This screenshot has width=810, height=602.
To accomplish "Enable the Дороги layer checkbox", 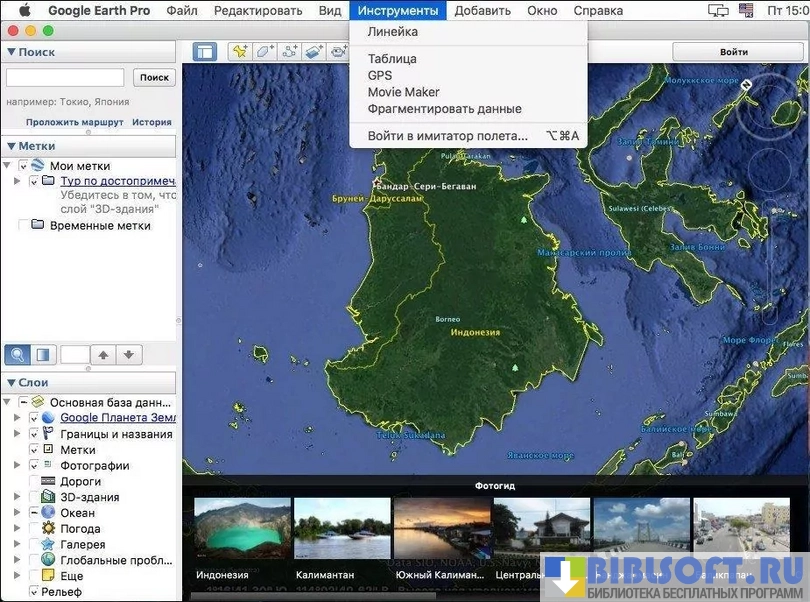I will (x=34, y=481).
